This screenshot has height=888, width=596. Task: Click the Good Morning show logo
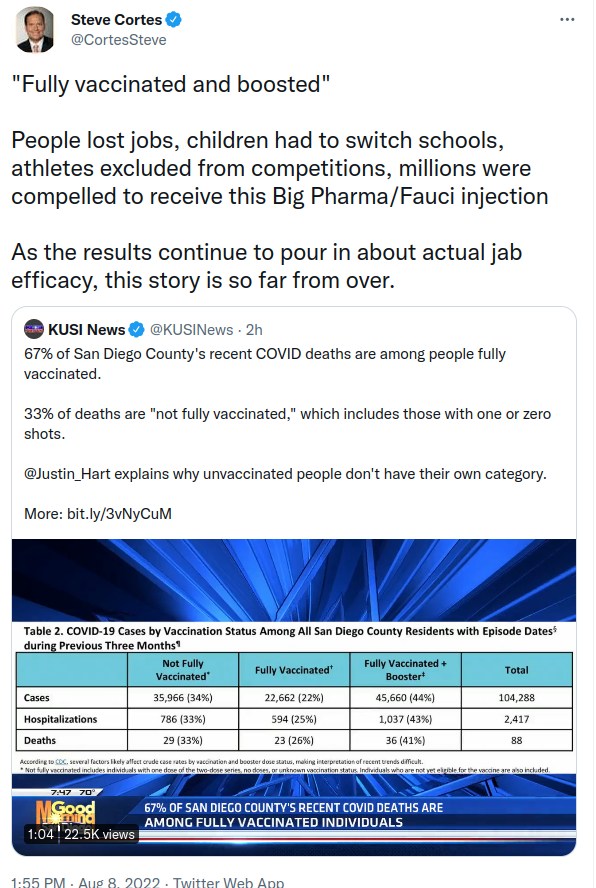tap(66, 812)
